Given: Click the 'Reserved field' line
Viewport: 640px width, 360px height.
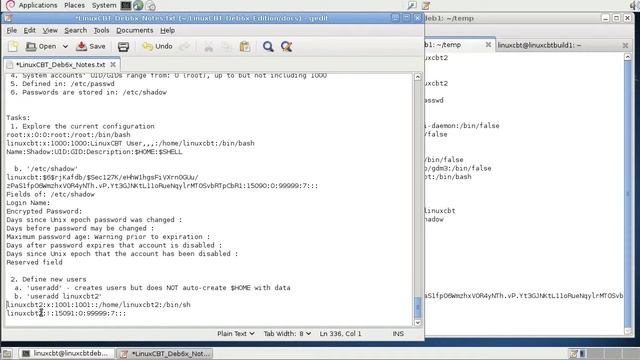Looking at the screenshot, I should [x=34, y=262].
